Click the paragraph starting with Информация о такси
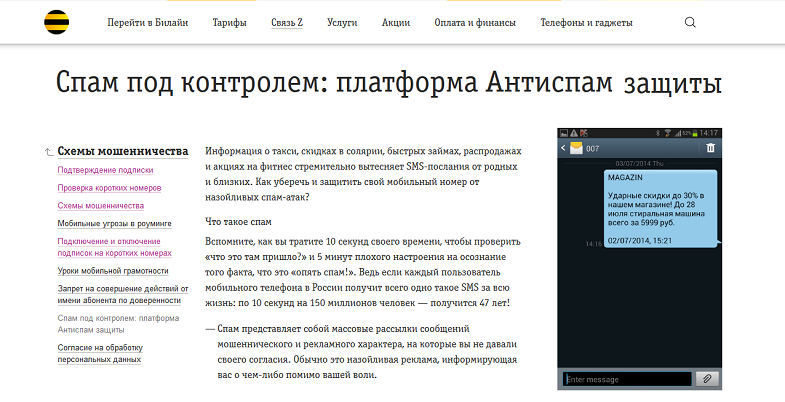Image resolution: width=785 pixels, height=402 pixels. click(363, 174)
